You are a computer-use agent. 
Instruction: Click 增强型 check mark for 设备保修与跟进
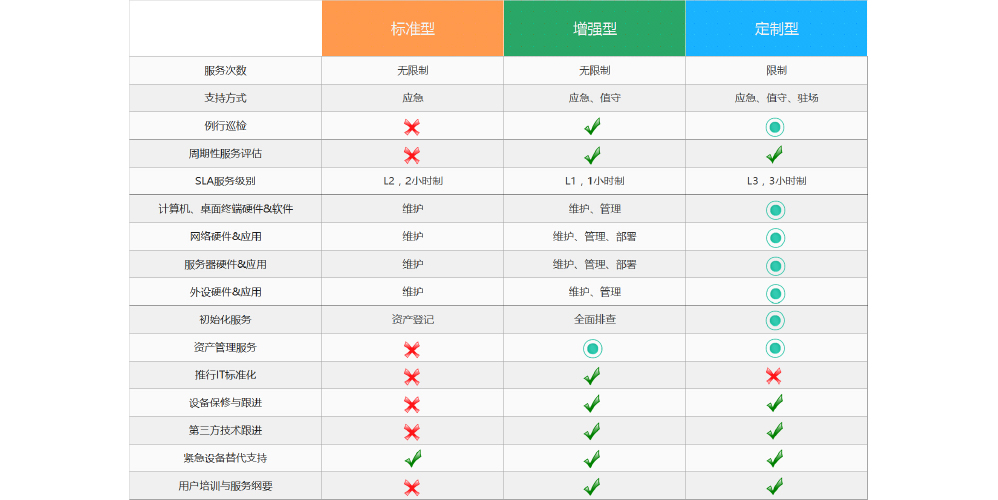(x=593, y=404)
